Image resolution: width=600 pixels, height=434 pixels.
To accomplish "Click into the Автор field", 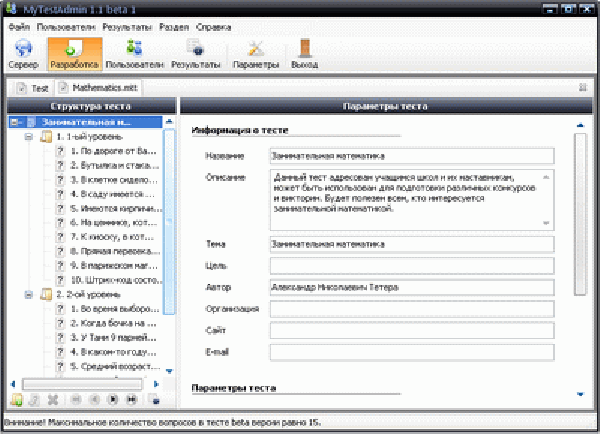I will 412,287.
